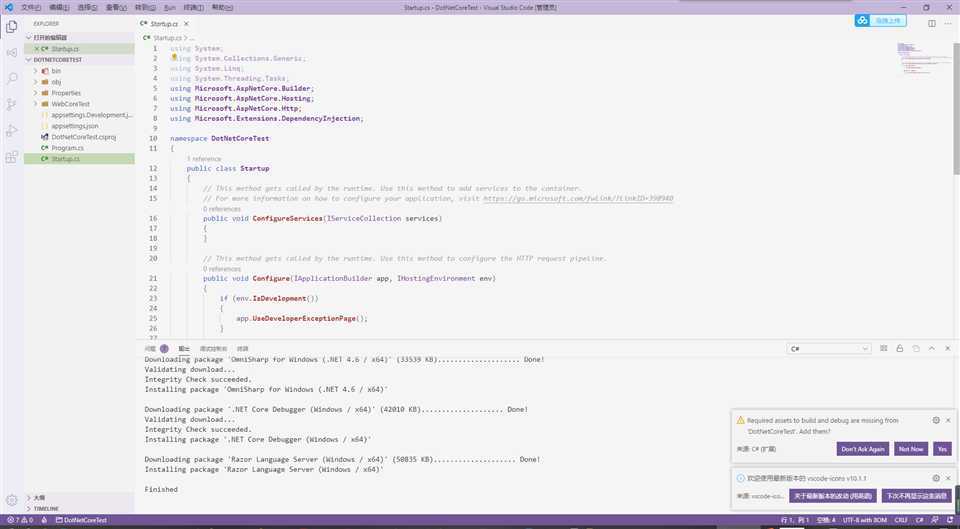This screenshot has width=960, height=529.
Task: Open the Visual Studio icon in activity bar
Action: click(12, 53)
